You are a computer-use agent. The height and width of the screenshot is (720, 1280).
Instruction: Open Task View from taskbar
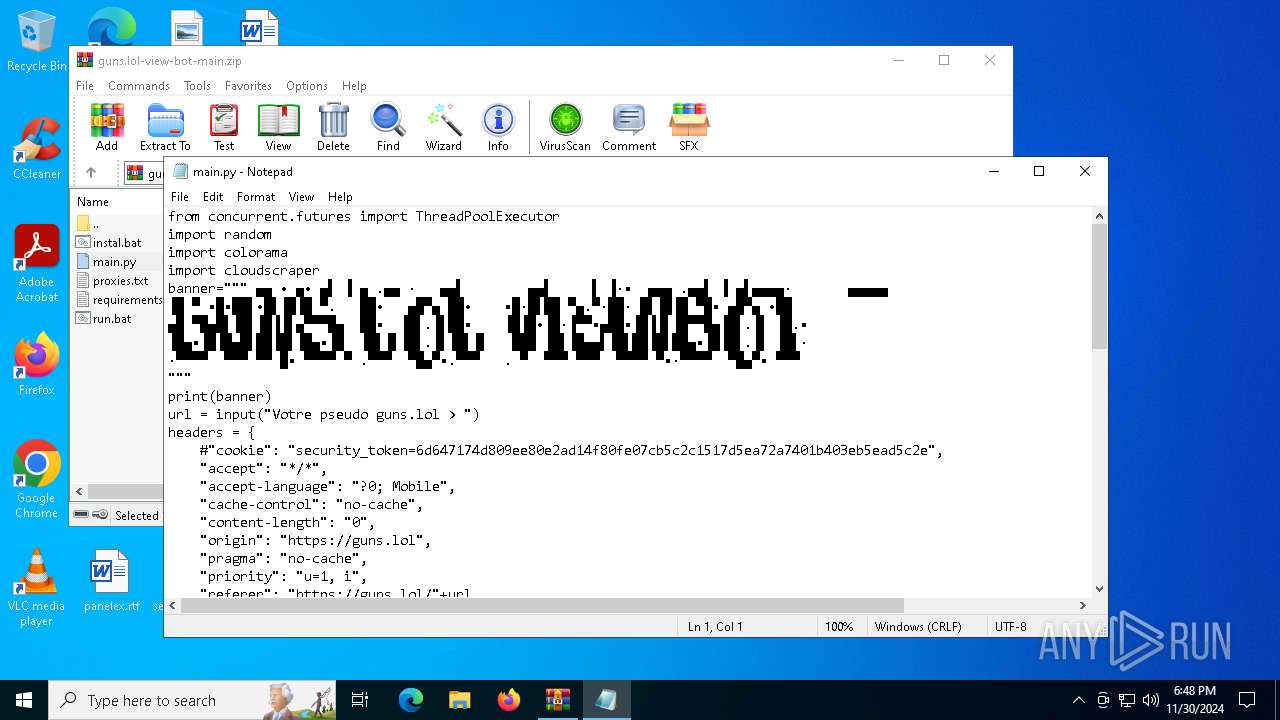pos(360,700)
